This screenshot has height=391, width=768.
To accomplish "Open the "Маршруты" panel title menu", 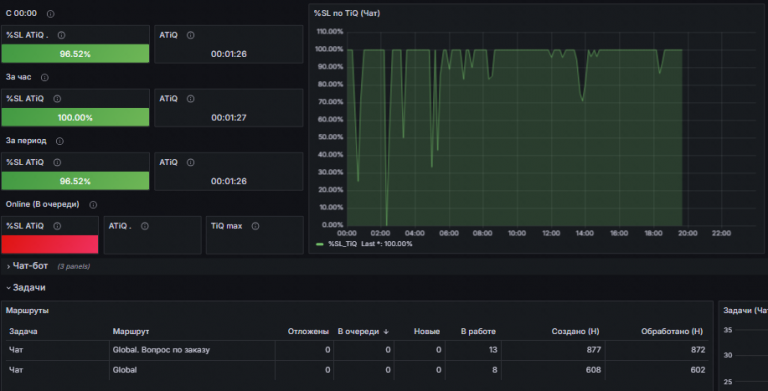I will (27, 311).
